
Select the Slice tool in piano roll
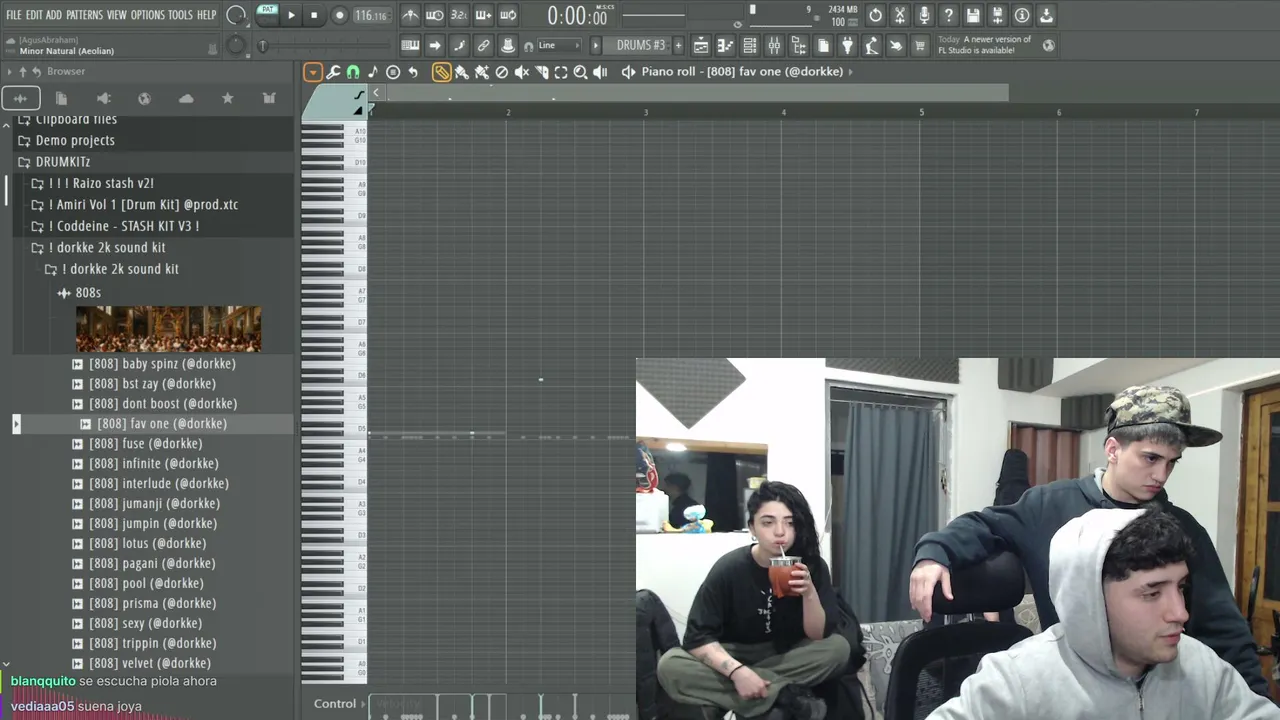tap(541, 72)
